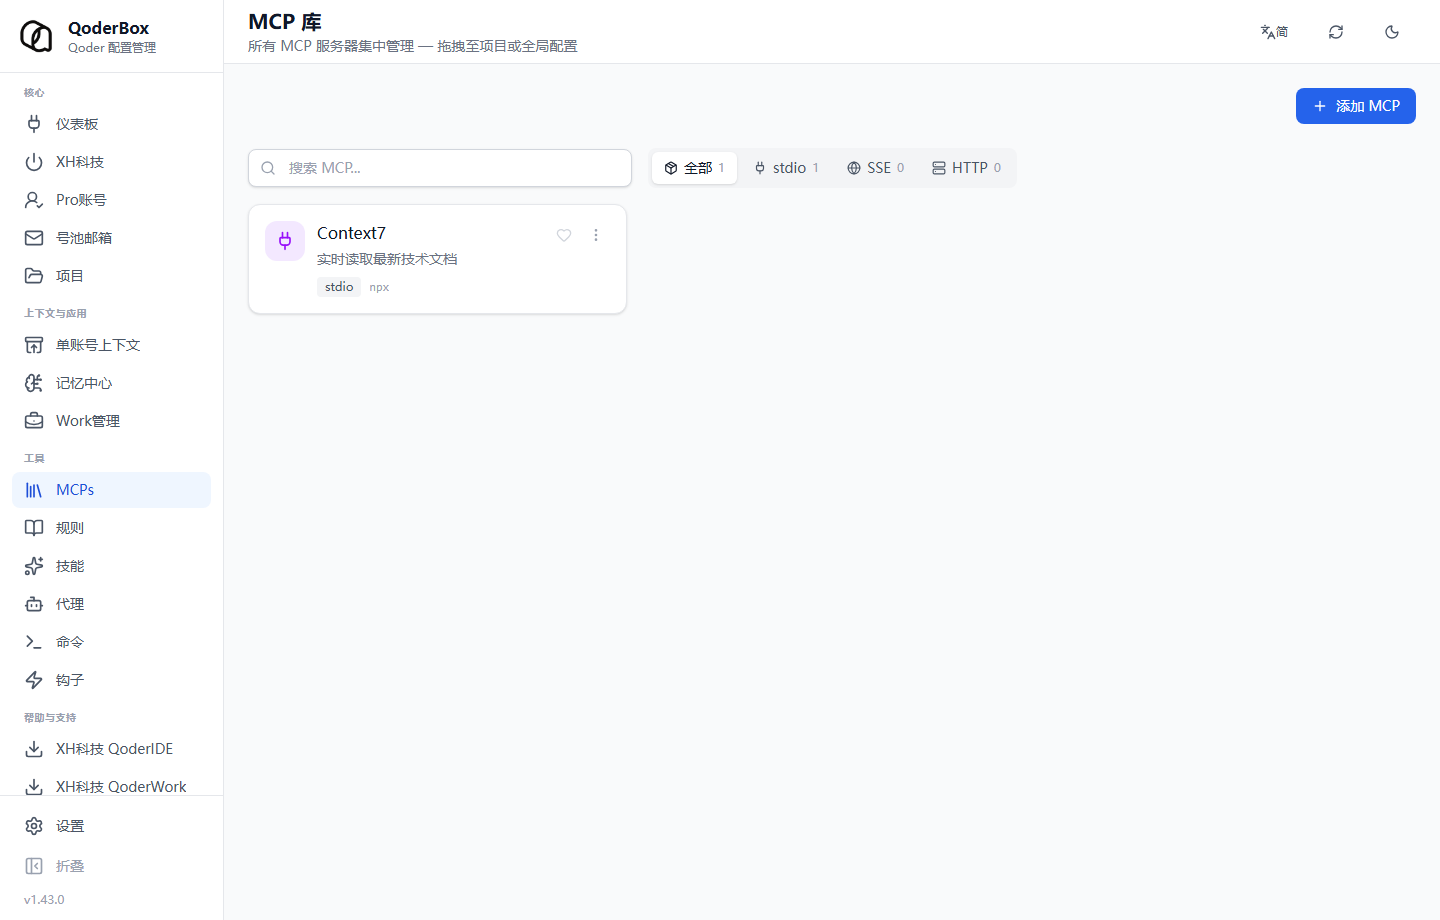
Task: Toggle dark mode with the moon icon
Action: (1392, 32)
